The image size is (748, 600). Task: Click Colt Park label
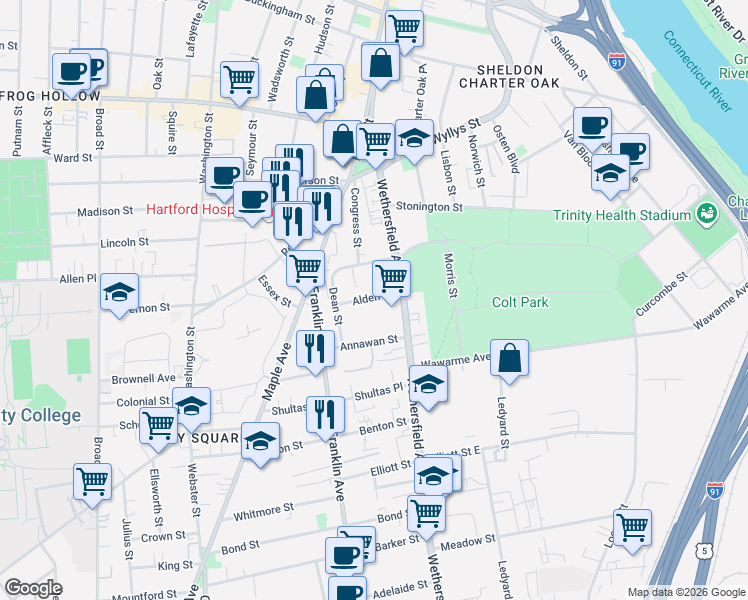point(520,302)
